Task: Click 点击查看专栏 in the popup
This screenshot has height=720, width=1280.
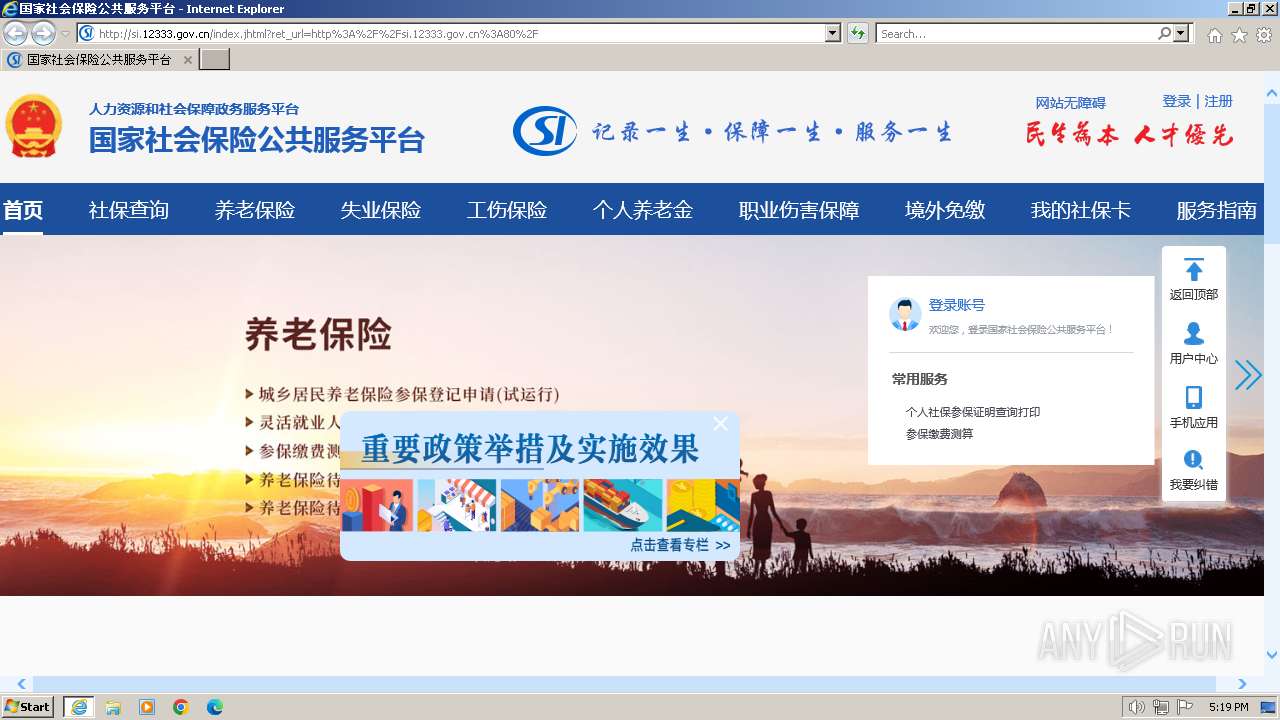Action: click(x=680, y=545)
